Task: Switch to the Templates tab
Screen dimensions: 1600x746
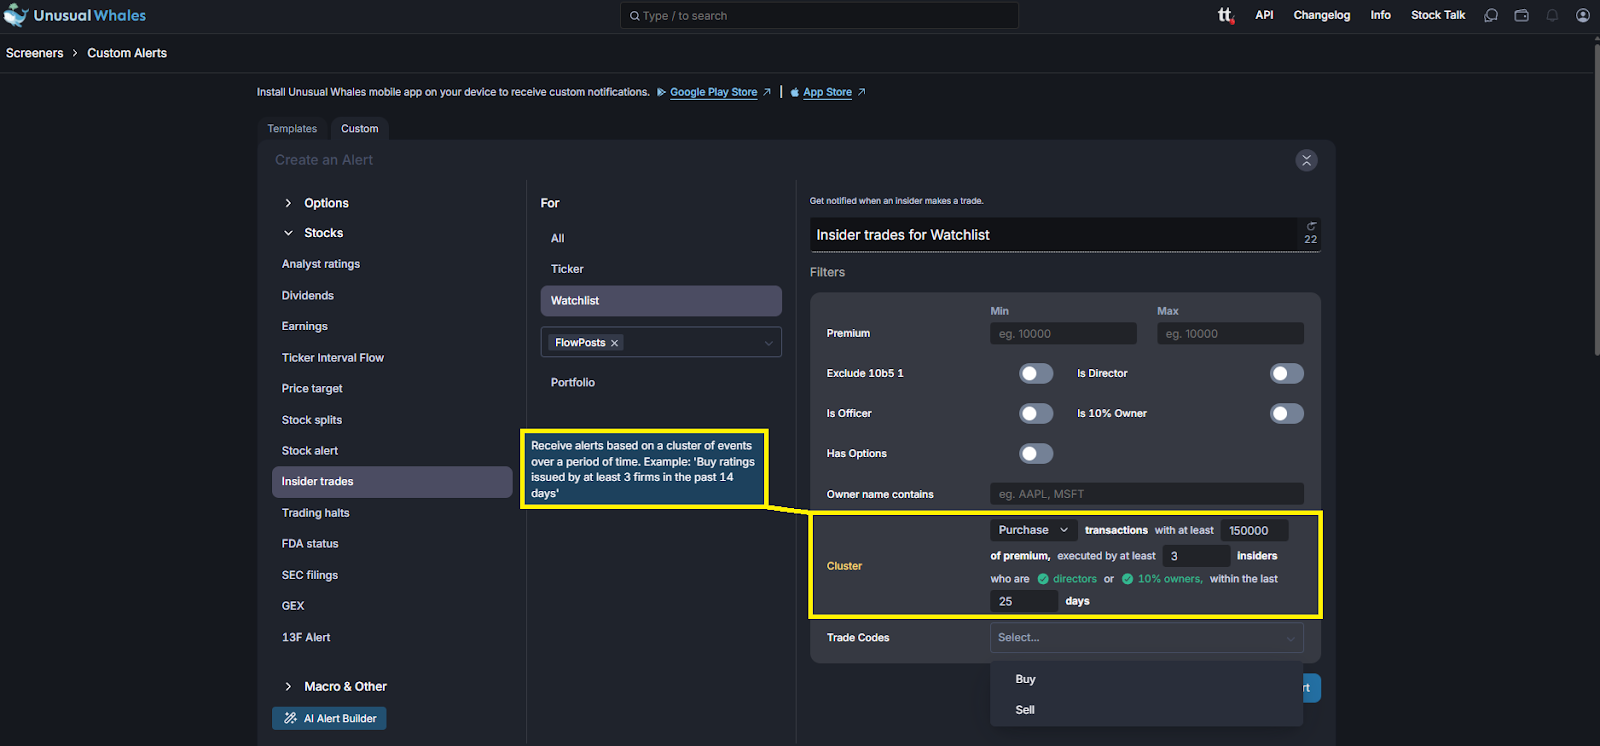Action: [292, 129]
